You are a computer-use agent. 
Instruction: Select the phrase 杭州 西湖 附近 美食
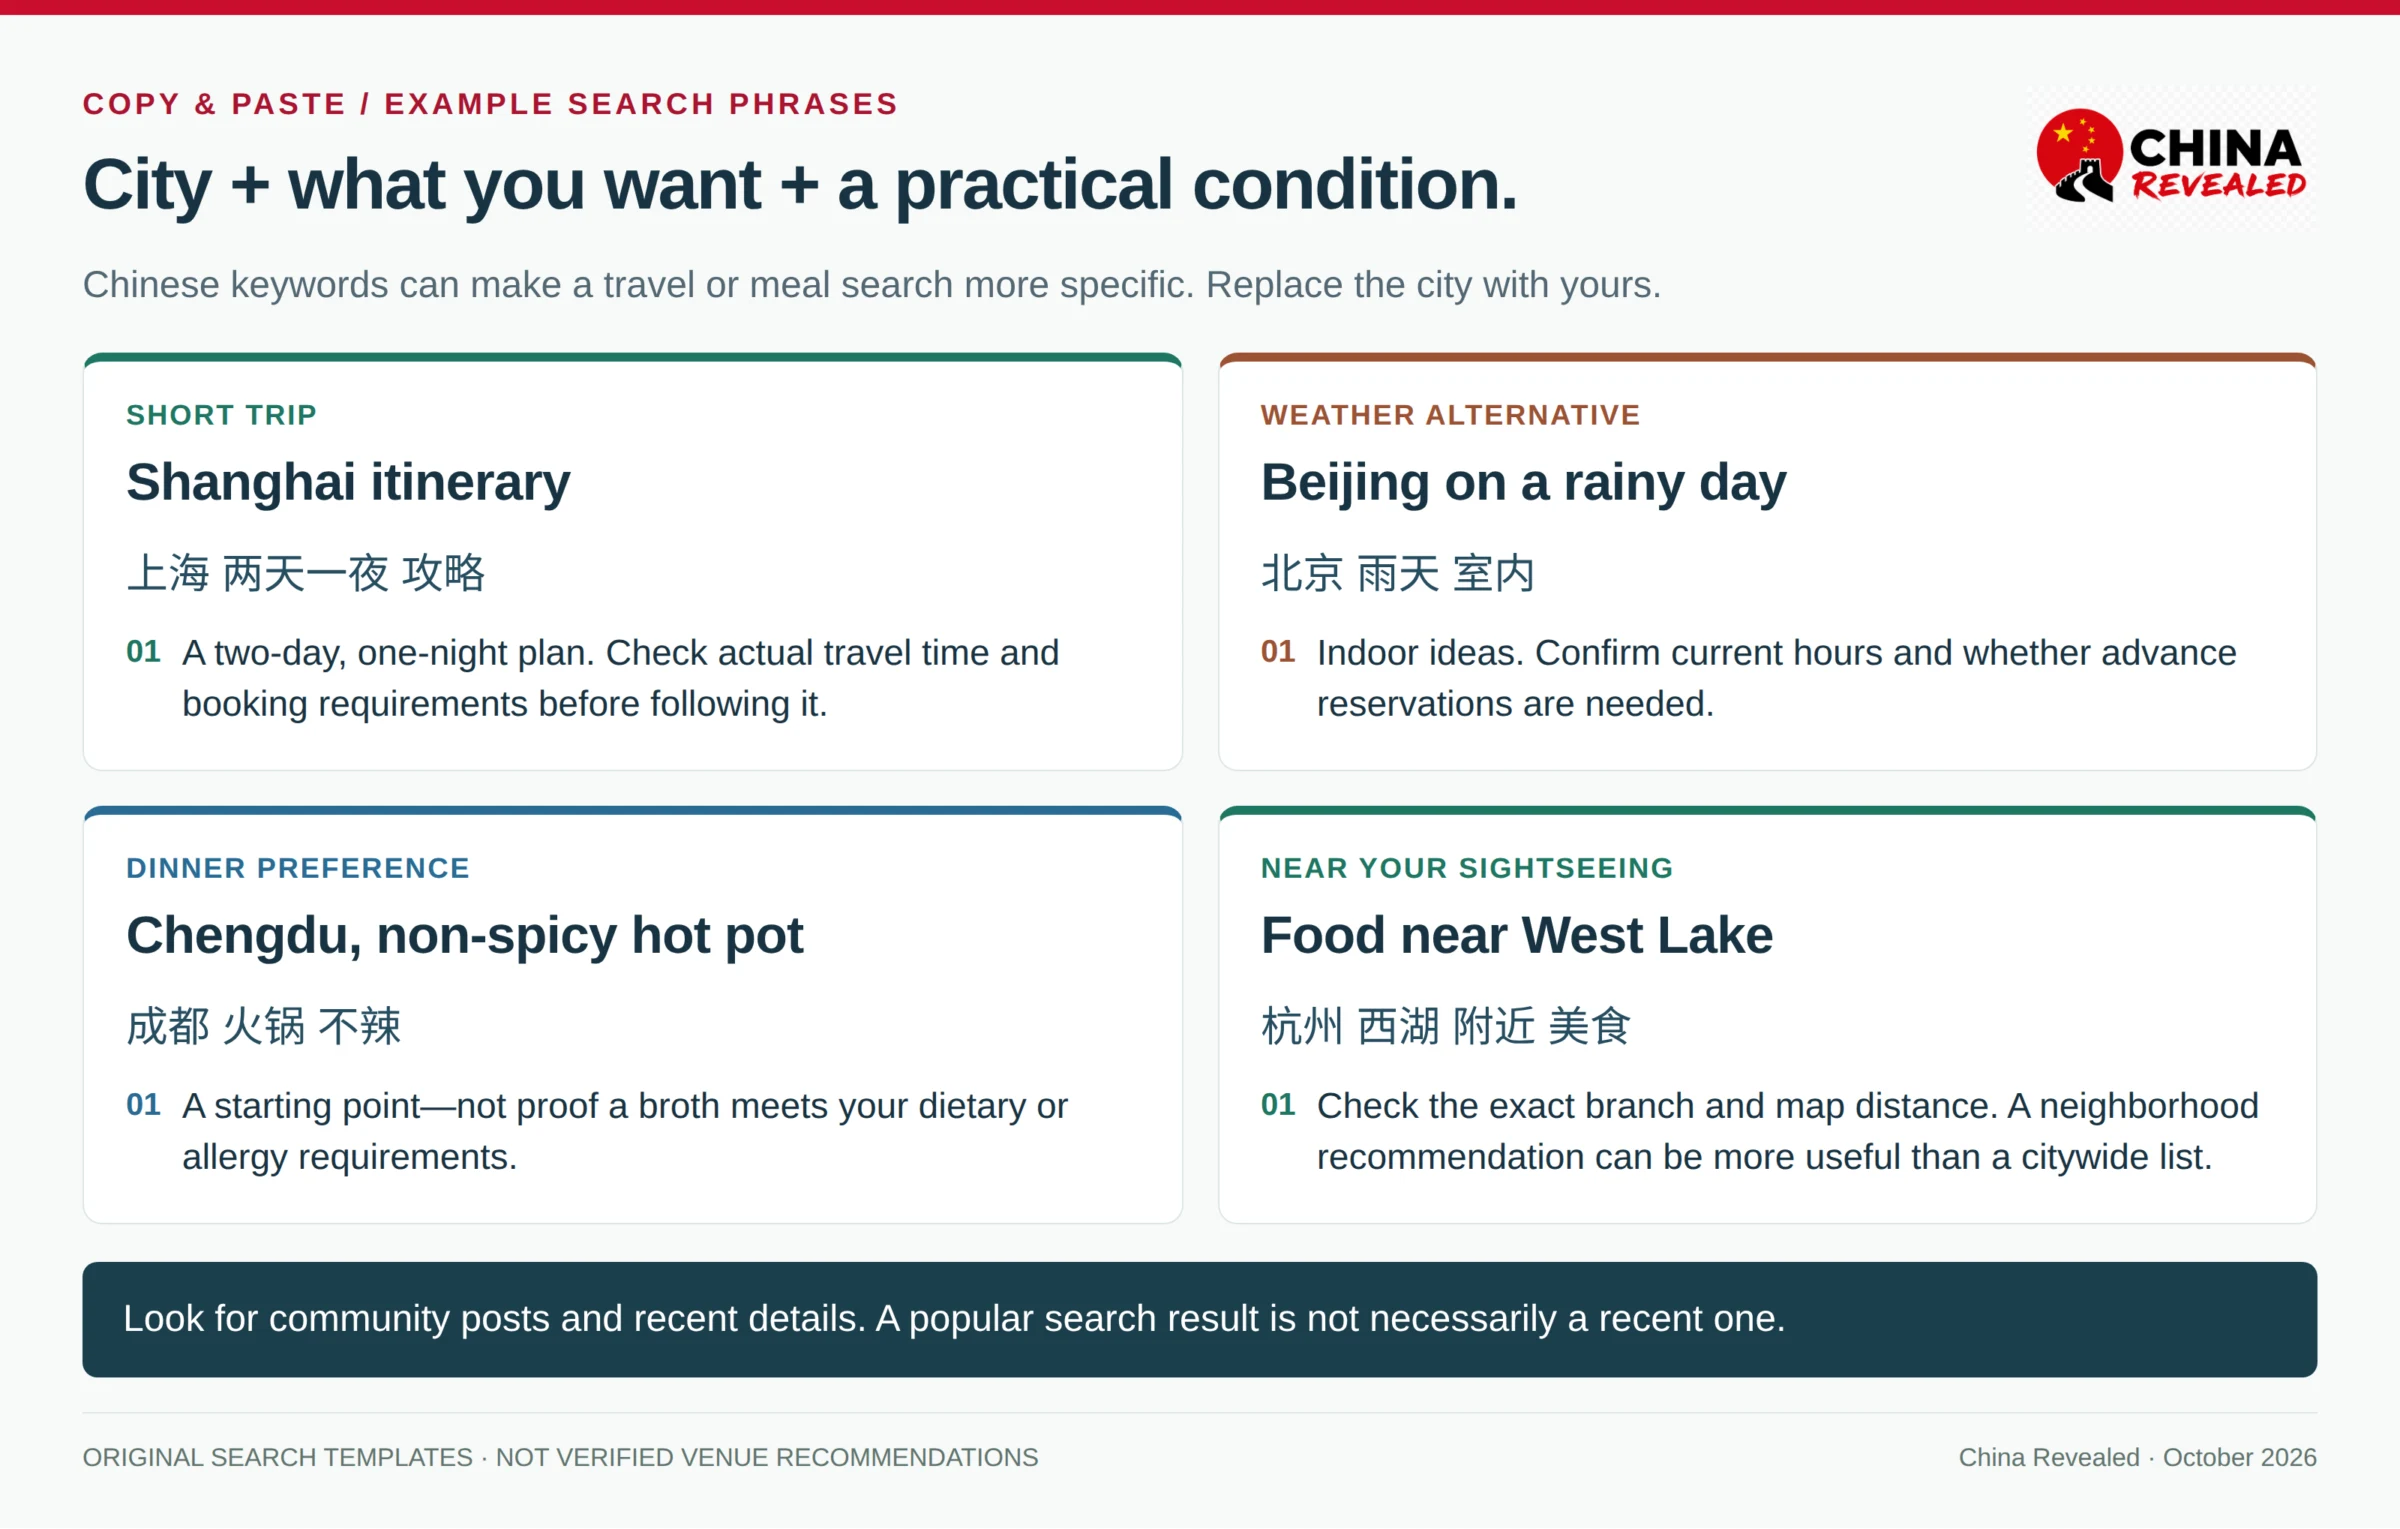point(1445,1027)
